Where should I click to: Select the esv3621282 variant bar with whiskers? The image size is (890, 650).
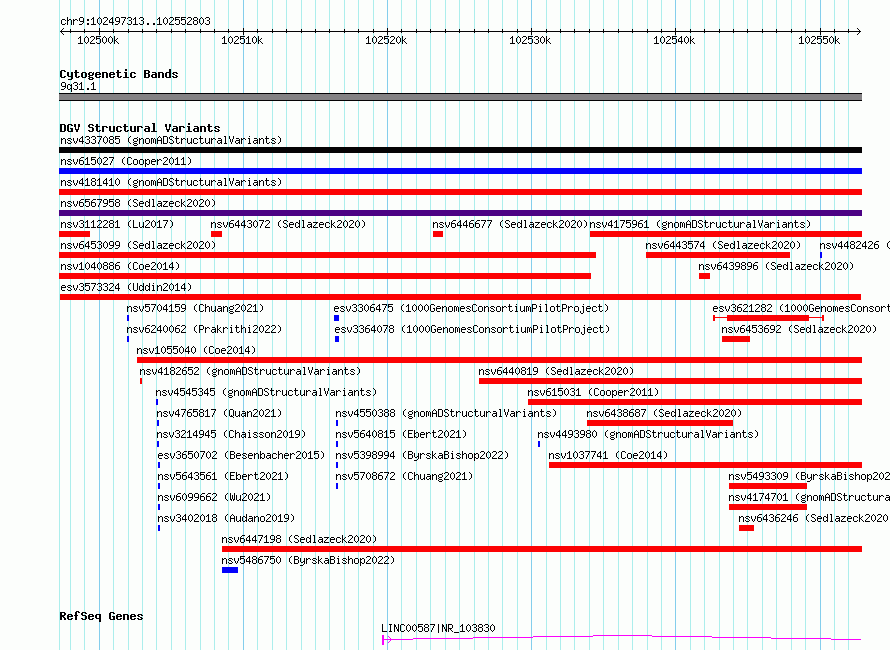tap(768, 318)
